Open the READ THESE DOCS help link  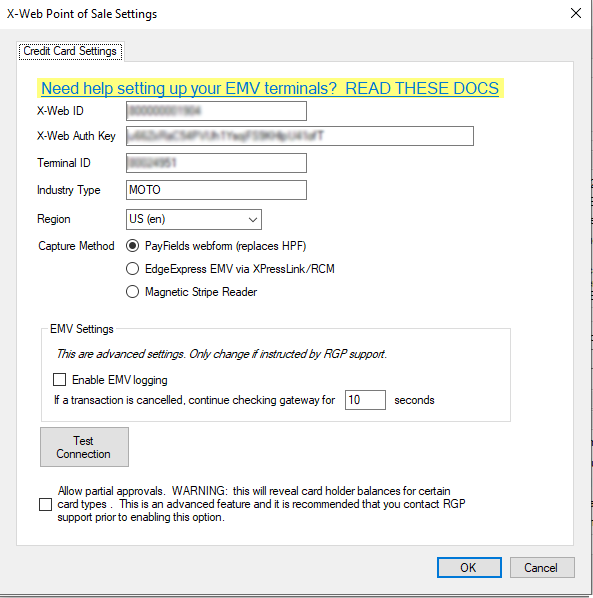point(270,88)
